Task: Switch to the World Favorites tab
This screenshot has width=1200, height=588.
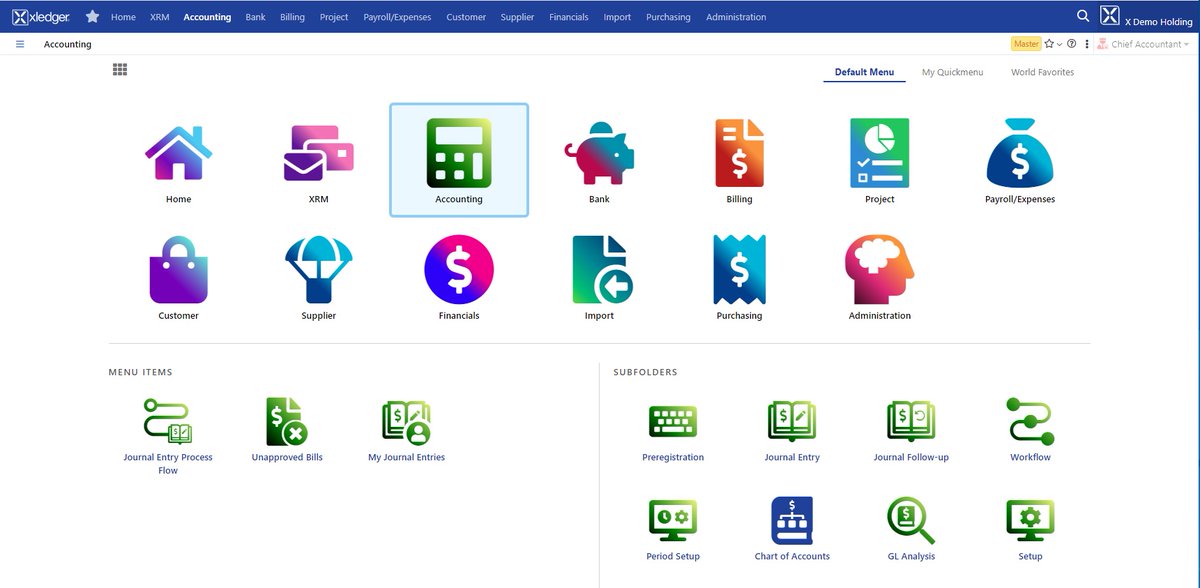Action: click(1042, 72)
